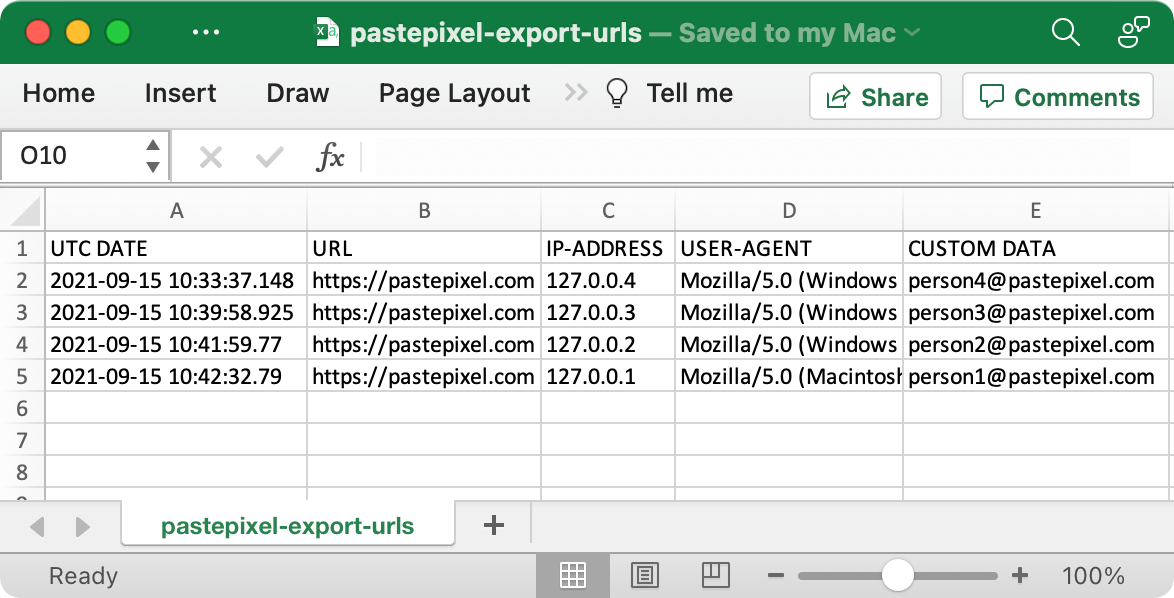Screen dimensions: 1174x598
Task: Click the Tell me search field
Action: 690,94
